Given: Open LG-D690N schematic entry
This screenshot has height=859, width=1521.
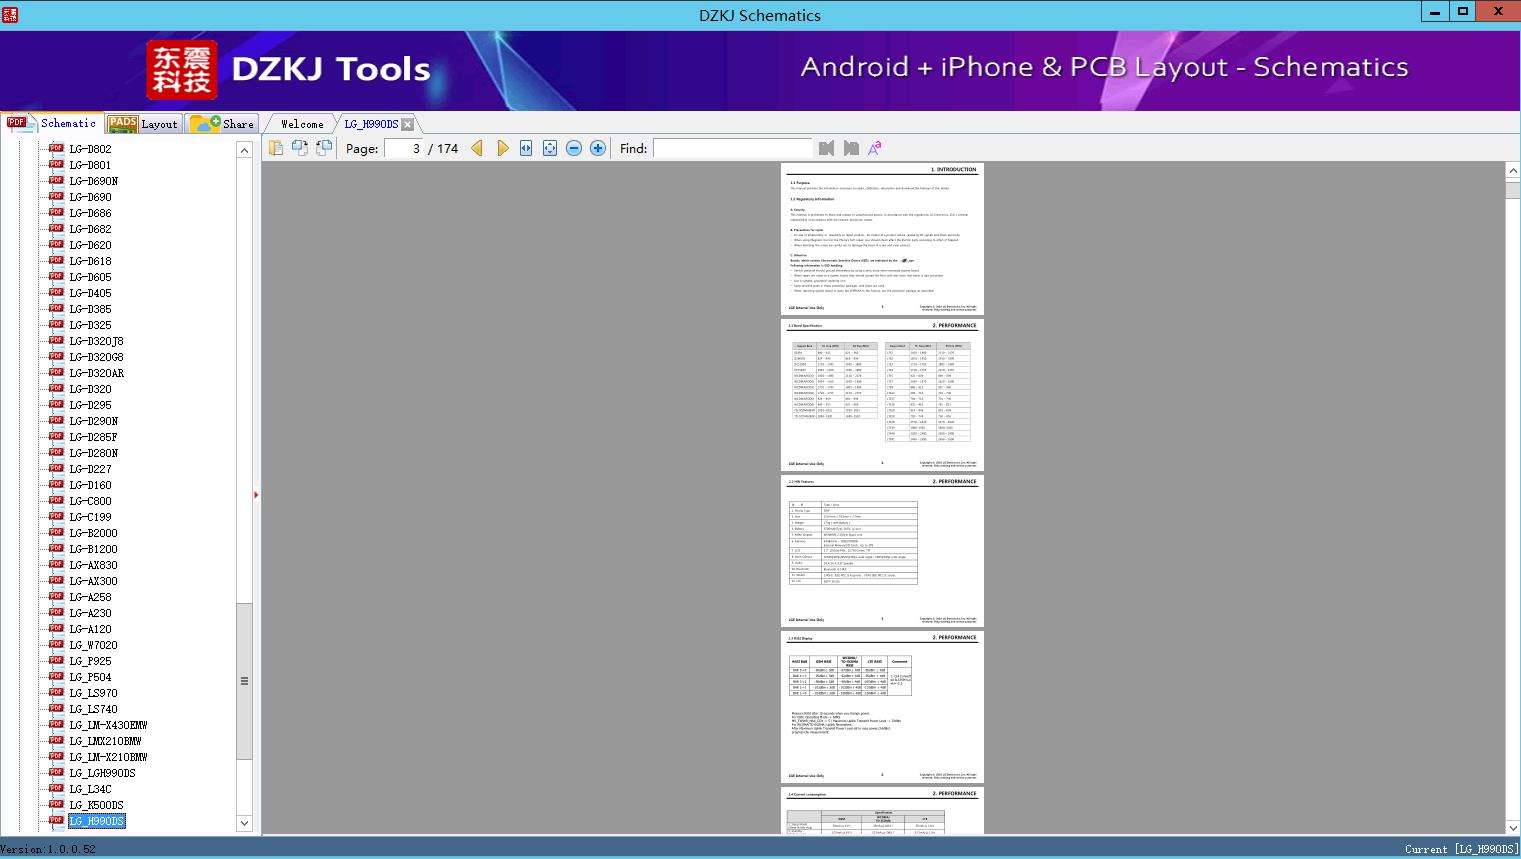Looking at the screenshot, I should pos(94,181).
